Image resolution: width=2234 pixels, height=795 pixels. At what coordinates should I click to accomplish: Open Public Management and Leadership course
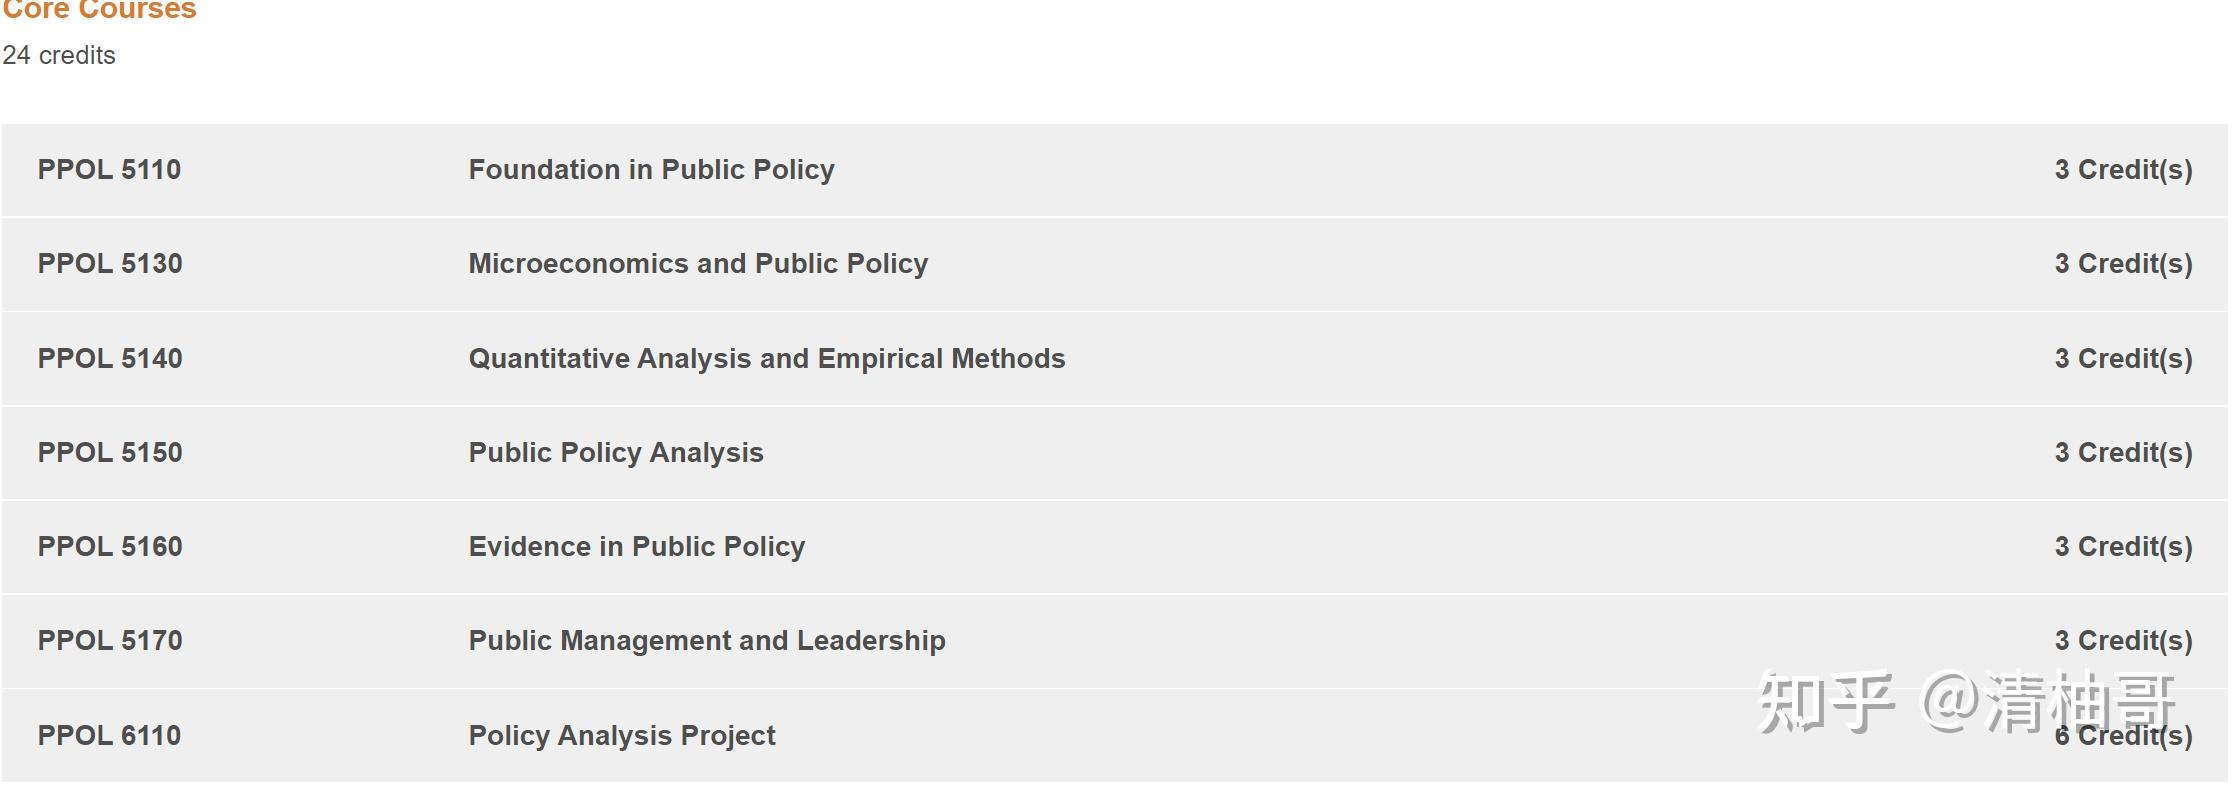pos(706,641)
